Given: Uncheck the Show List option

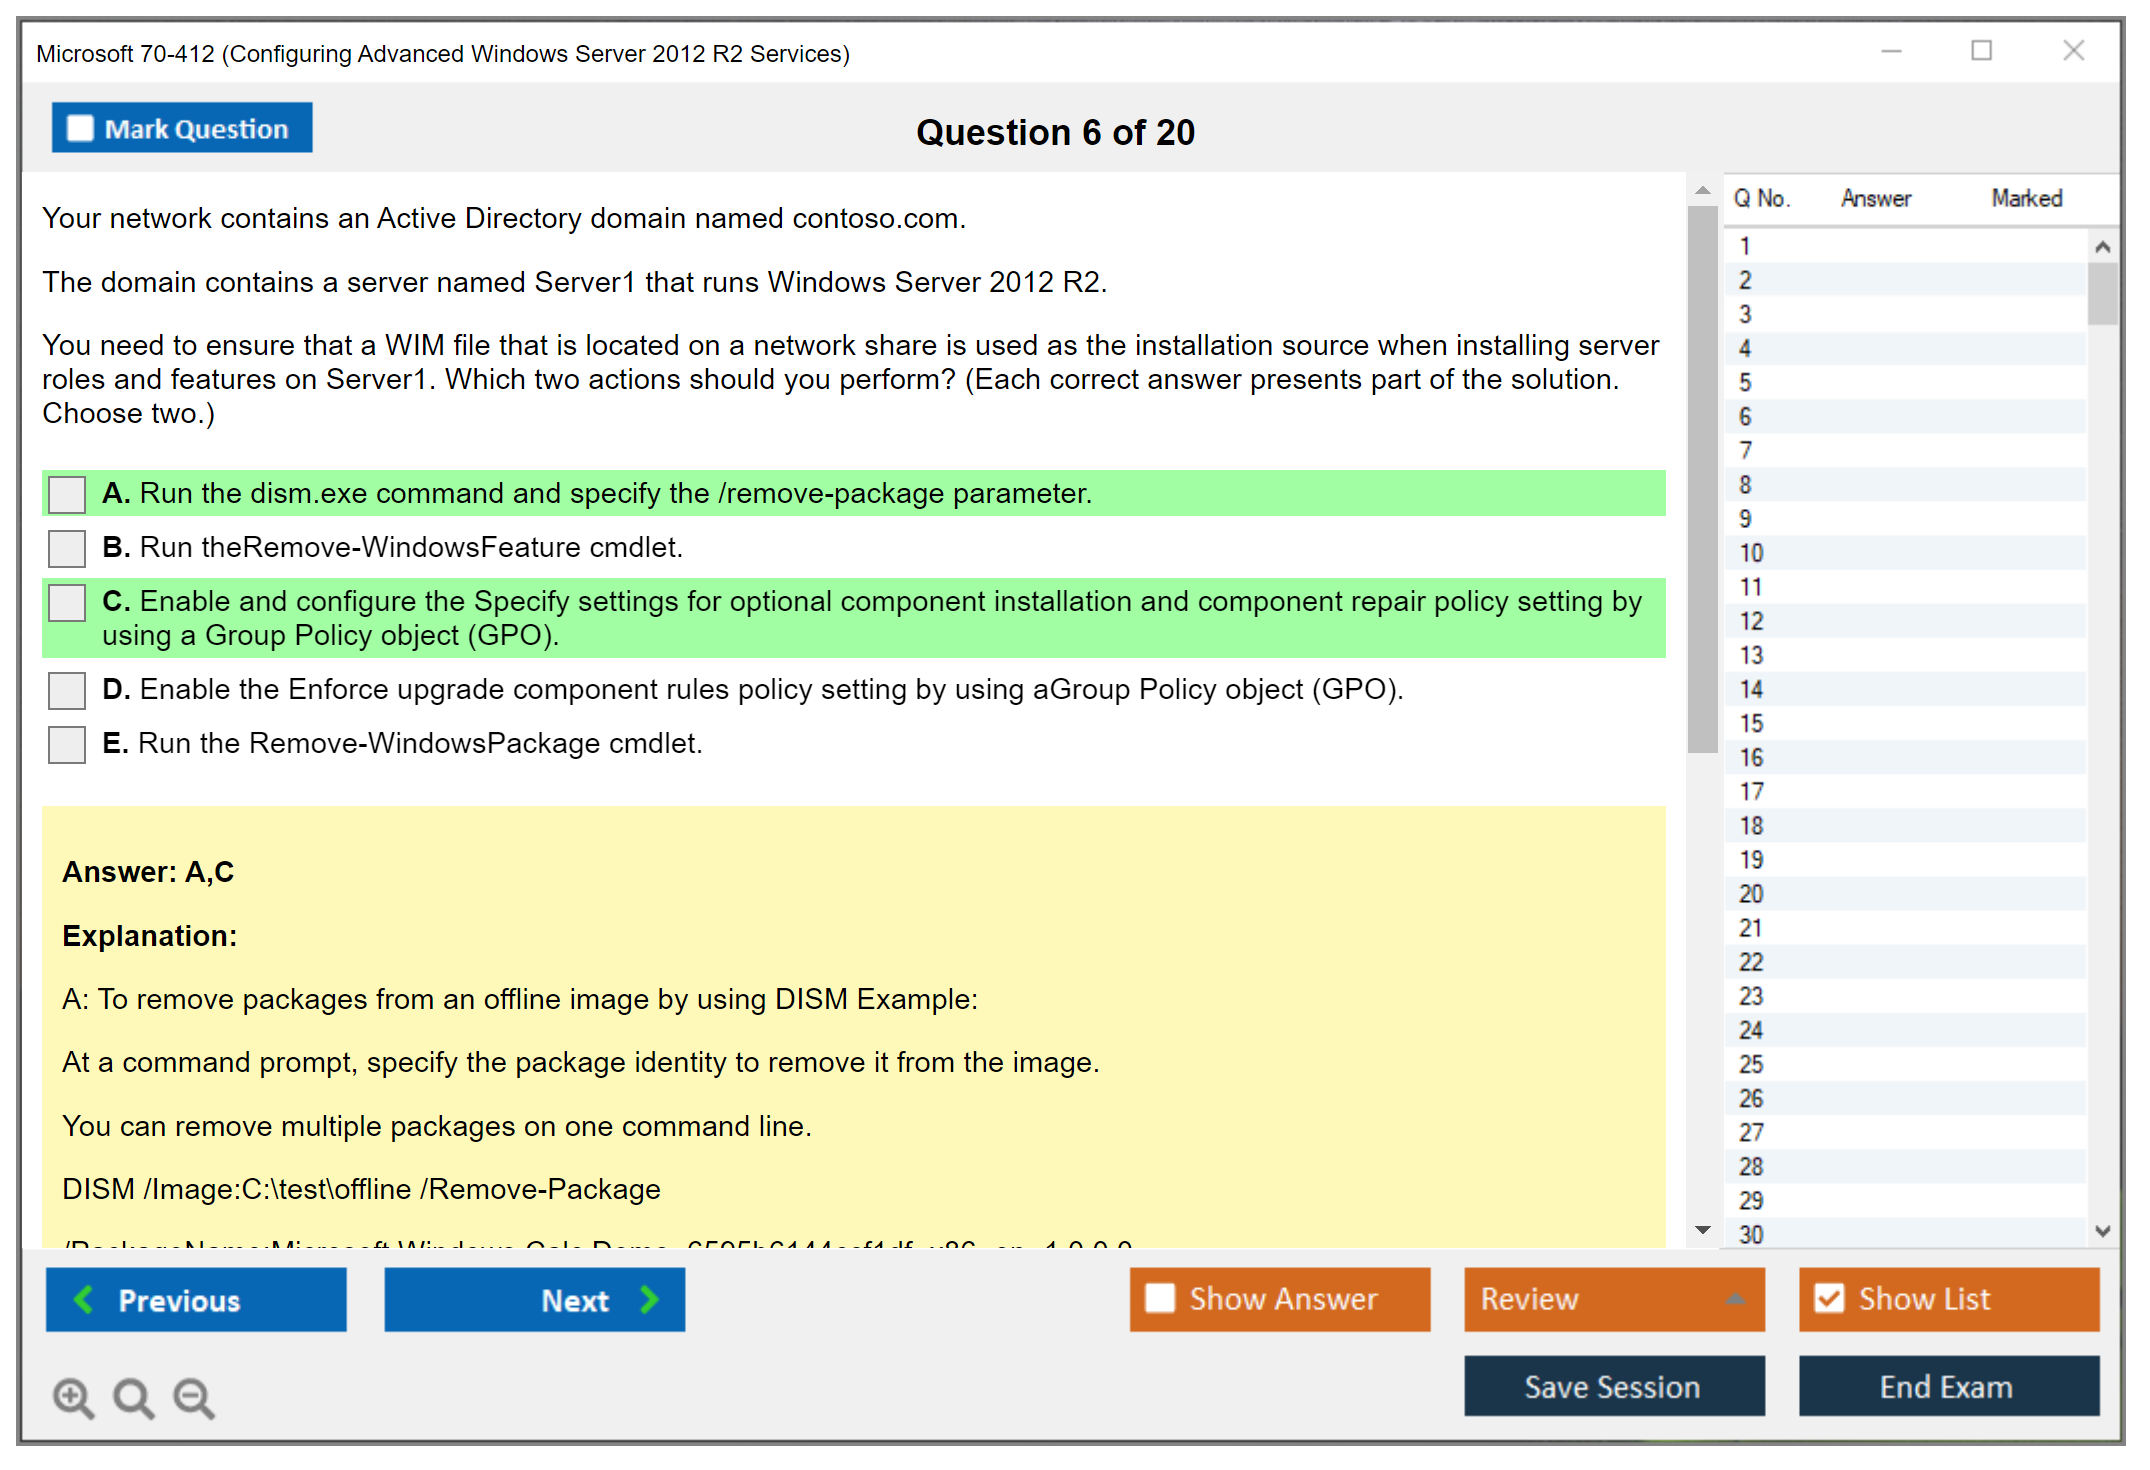Looking at the screenshot, I should 1829,1298.
